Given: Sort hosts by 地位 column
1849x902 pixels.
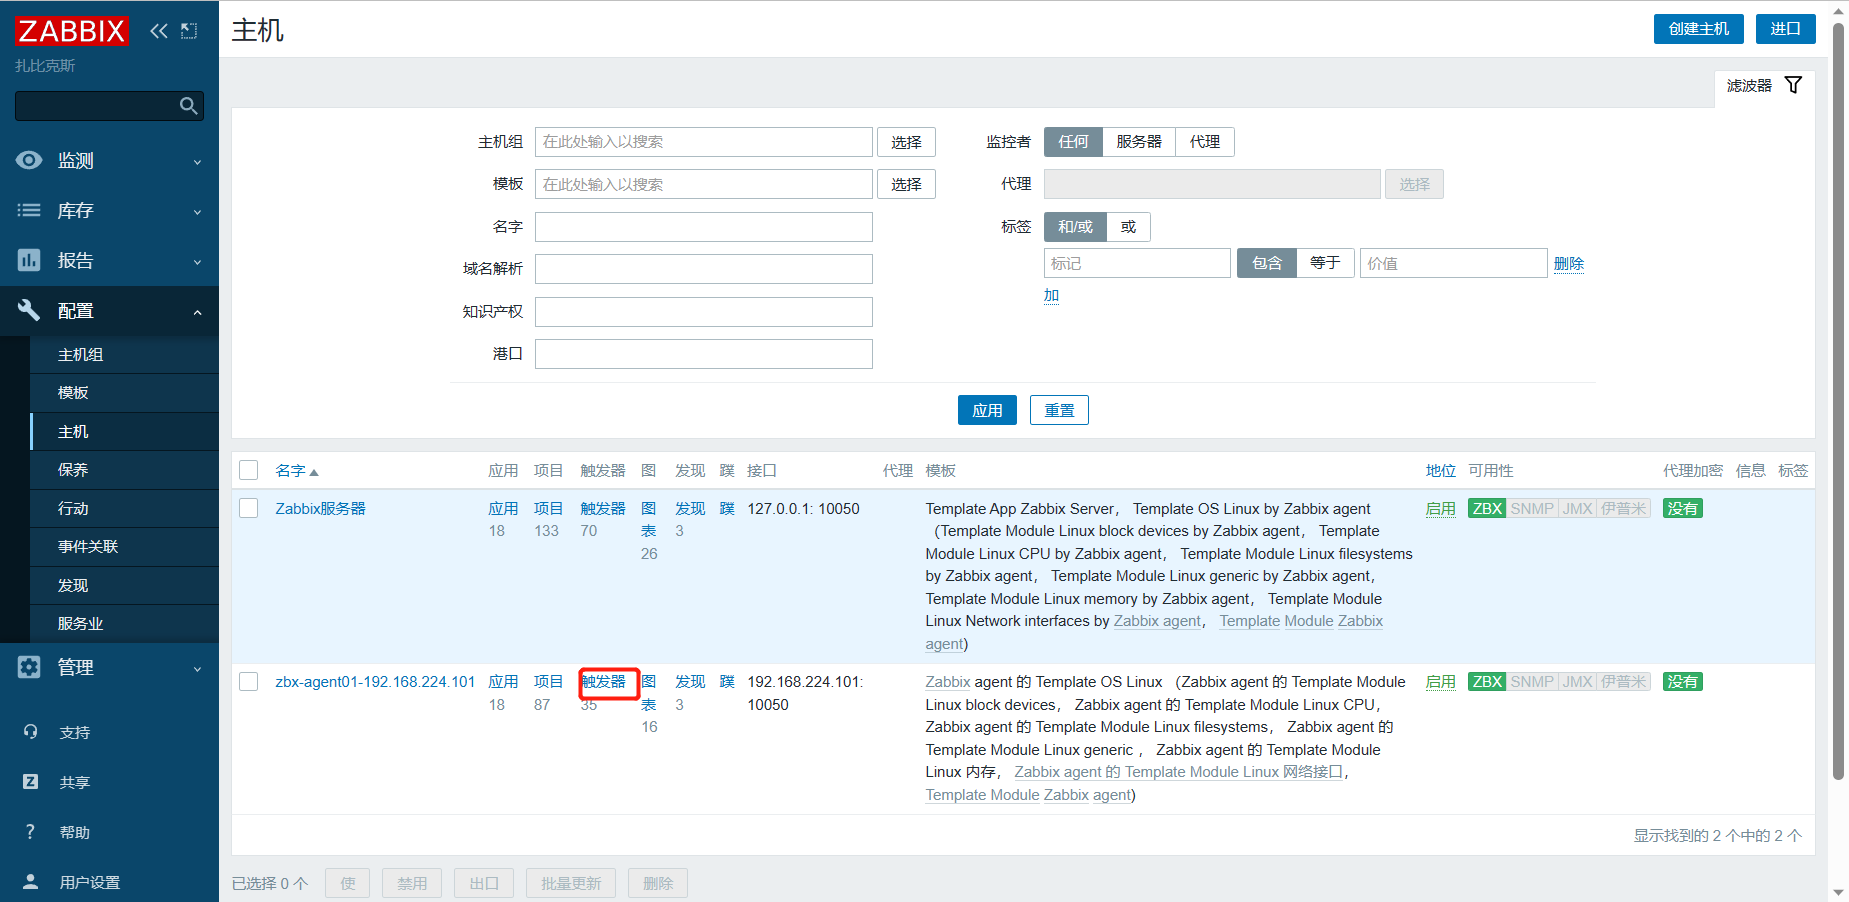Looking at the screenshot, I should 1441,471.
